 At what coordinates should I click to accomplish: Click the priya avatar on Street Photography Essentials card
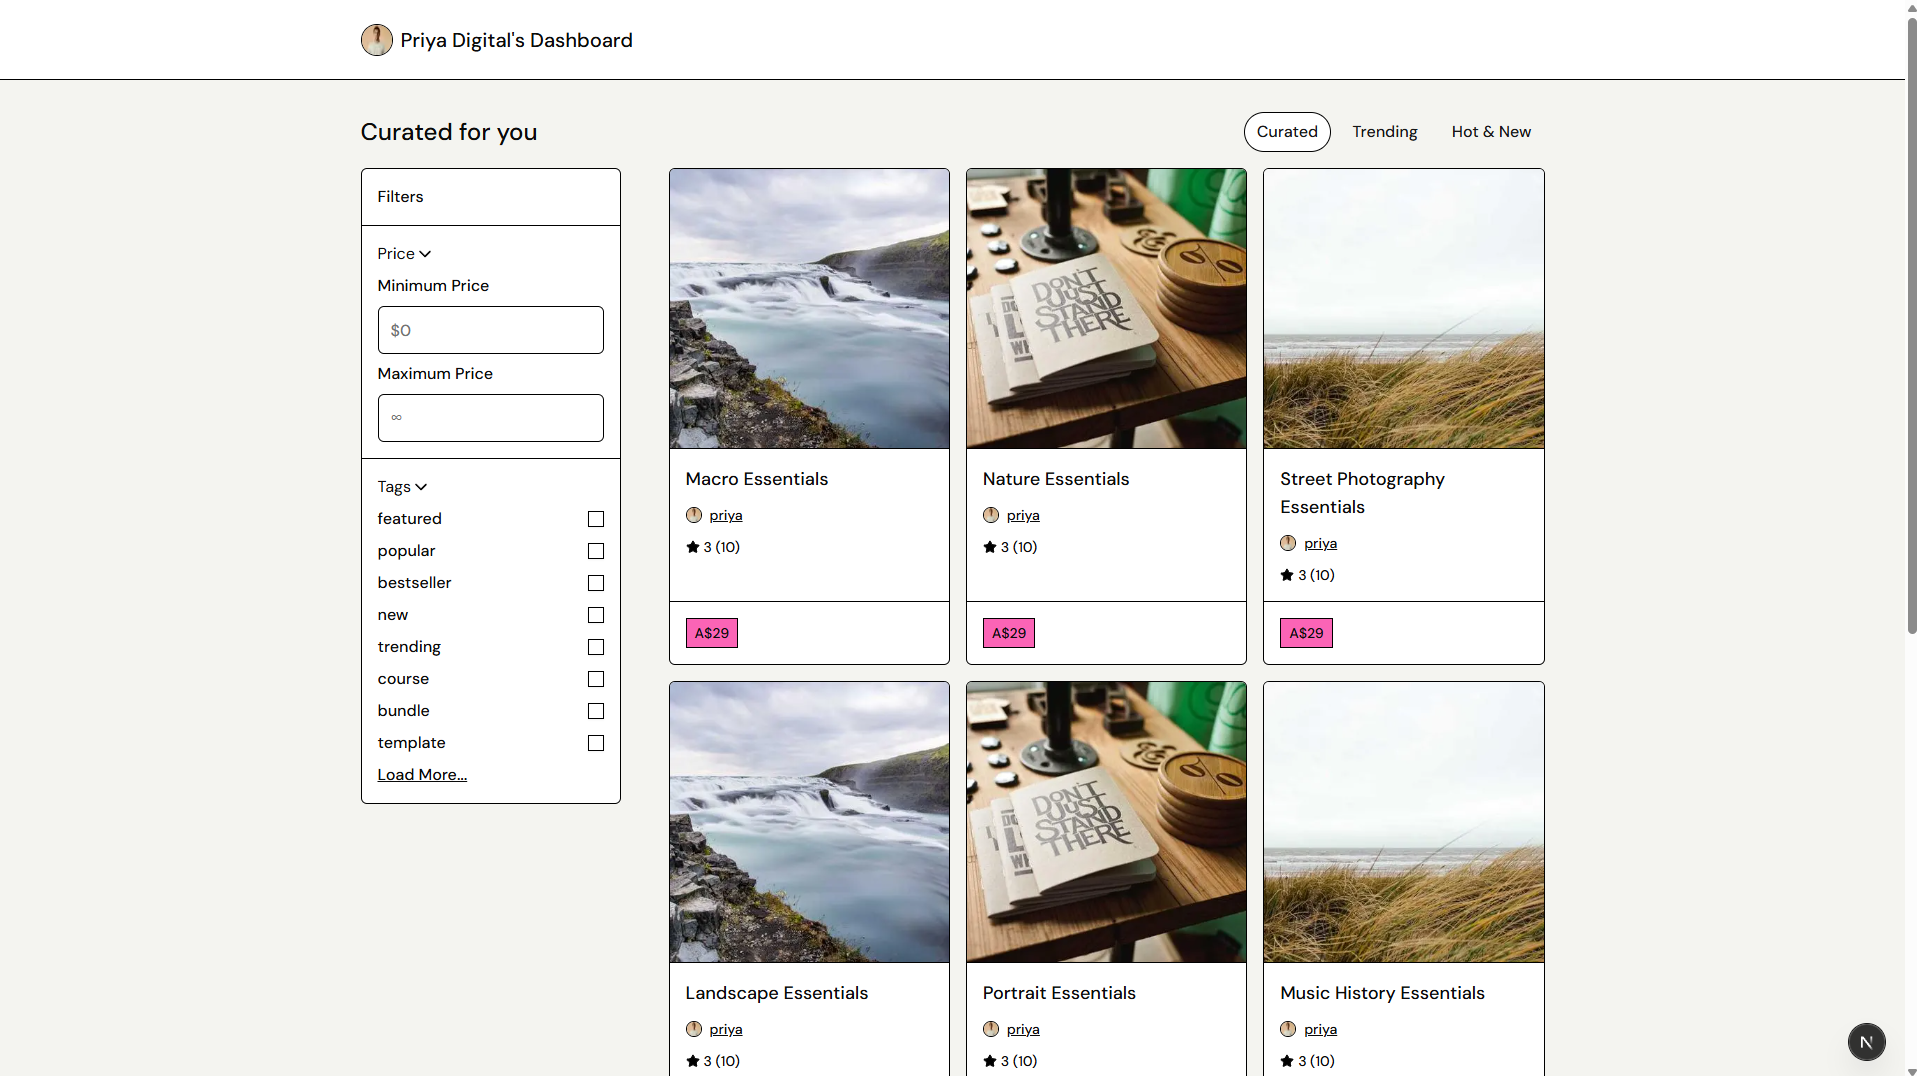[x=1288, y=543]
